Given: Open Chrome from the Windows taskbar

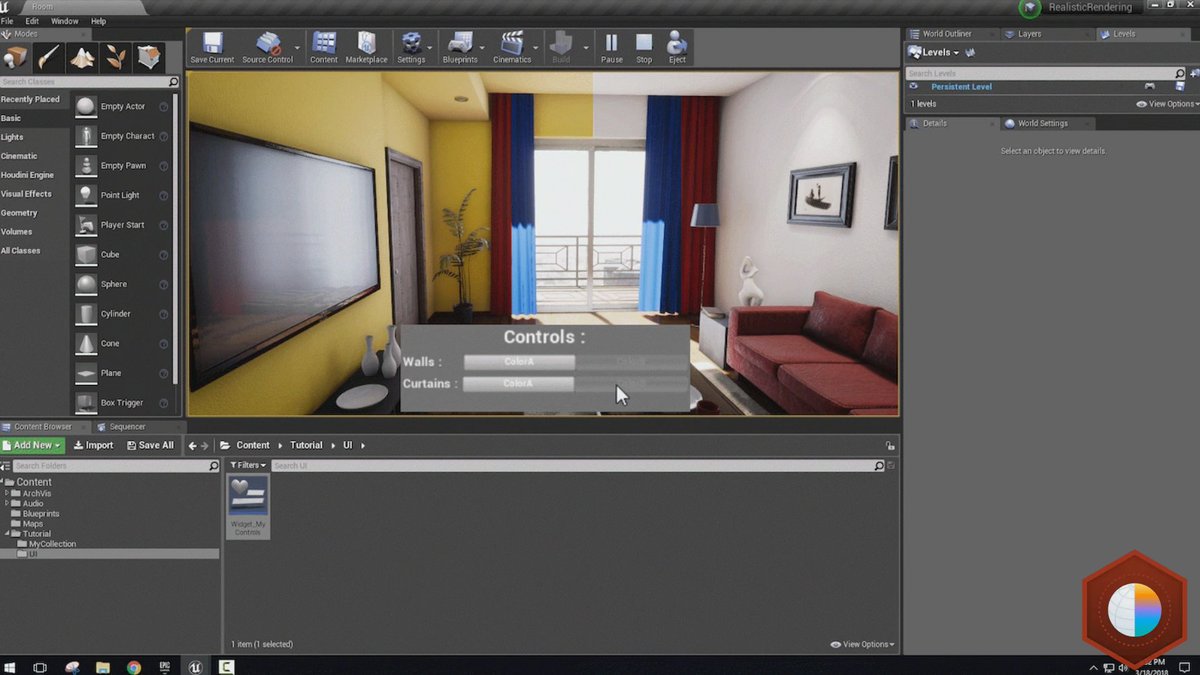Looking at the screenshot, I should [x=134, y=666].
